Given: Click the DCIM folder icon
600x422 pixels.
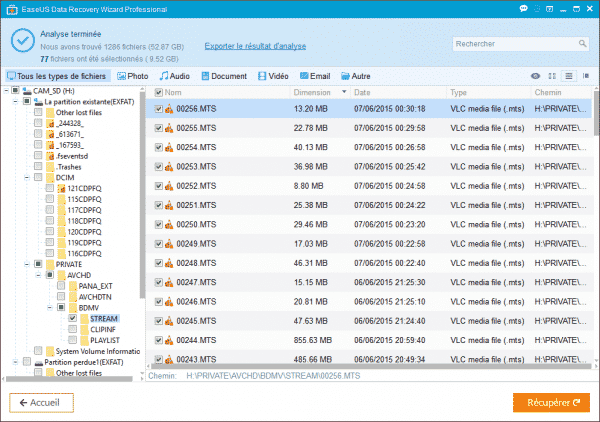Looking at the screenshot, I should tap(50, 178).
